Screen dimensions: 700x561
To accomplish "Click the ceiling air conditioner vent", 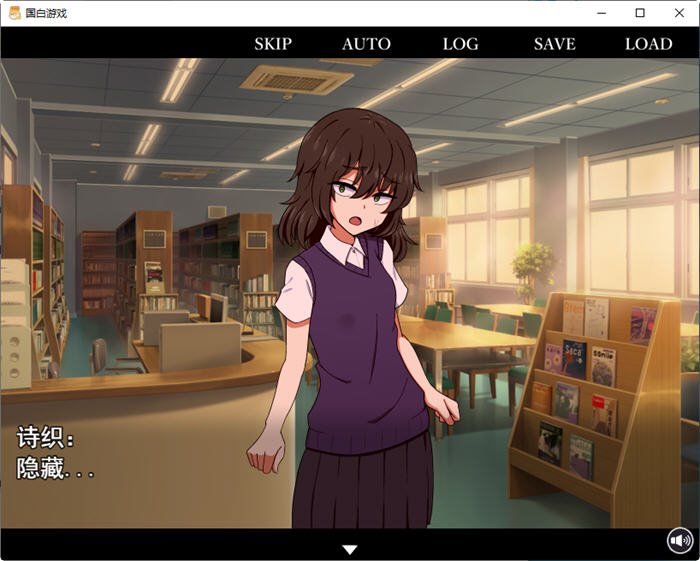I will (296, 78).
